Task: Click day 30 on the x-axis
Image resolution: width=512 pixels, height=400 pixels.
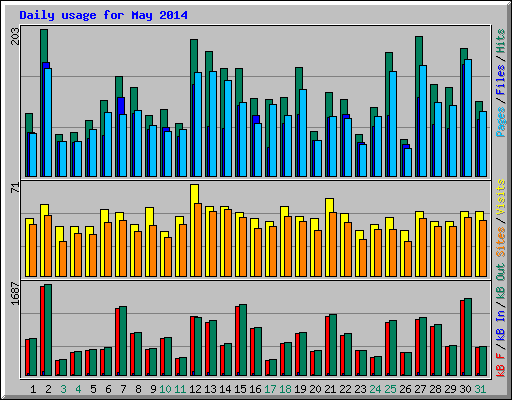Action: (x=465, y=389)
